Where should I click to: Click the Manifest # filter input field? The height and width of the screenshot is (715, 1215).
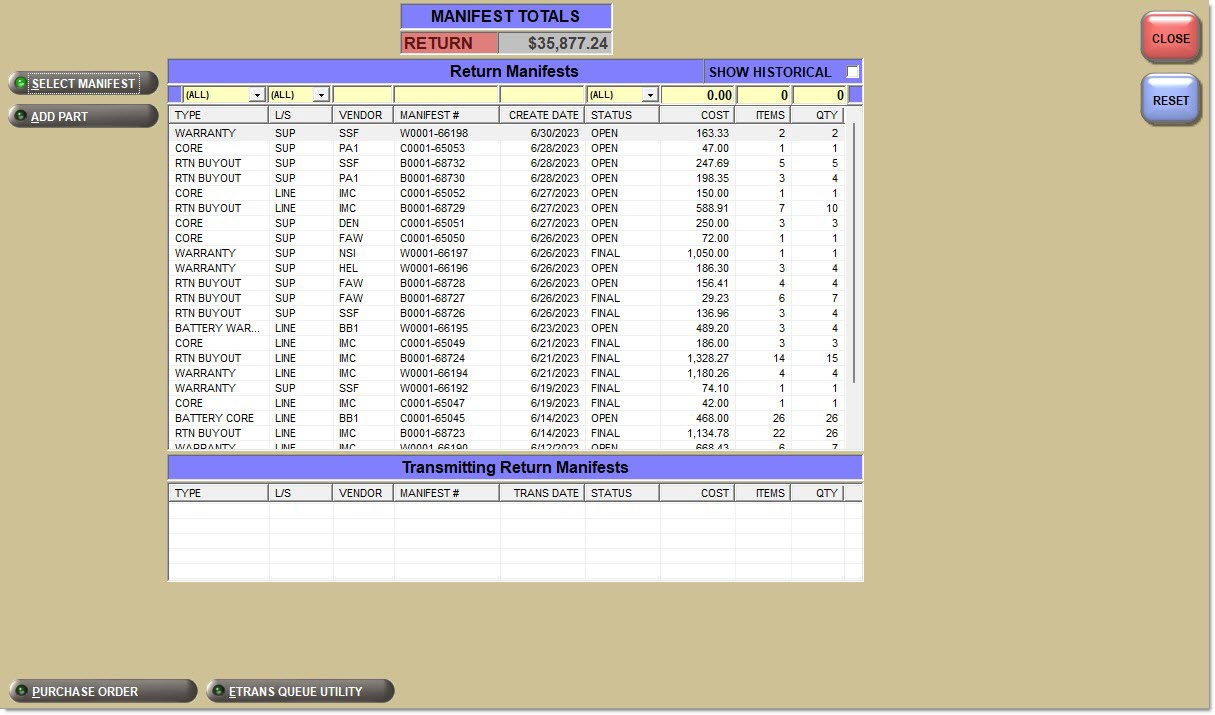coord(446,95)
